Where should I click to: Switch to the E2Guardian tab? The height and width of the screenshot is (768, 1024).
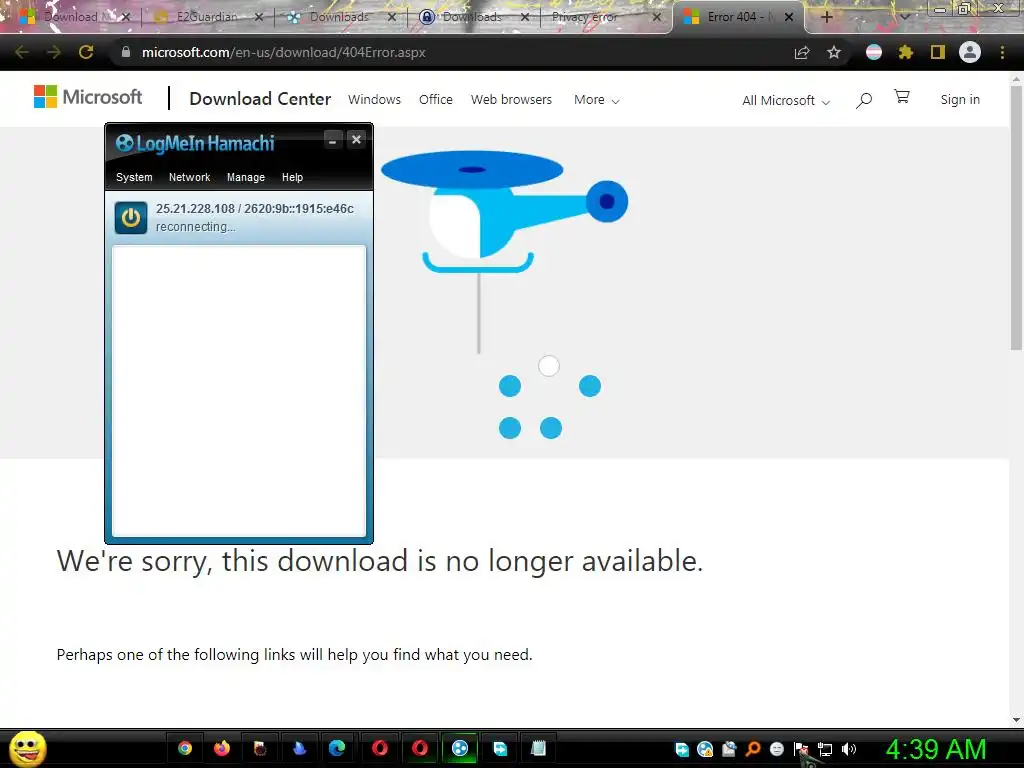click(206, 17)
